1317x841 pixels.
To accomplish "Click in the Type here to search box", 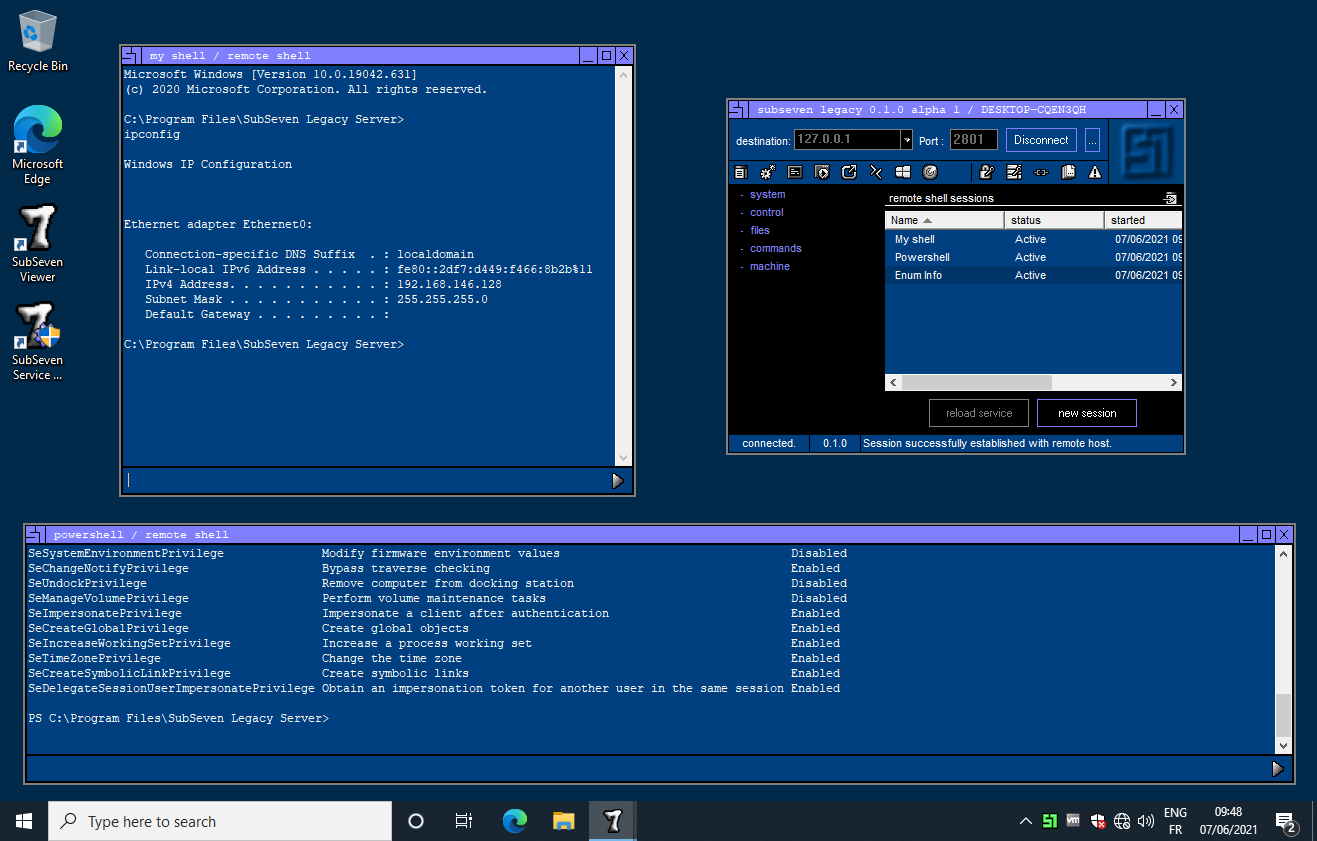I will [220, 821].
